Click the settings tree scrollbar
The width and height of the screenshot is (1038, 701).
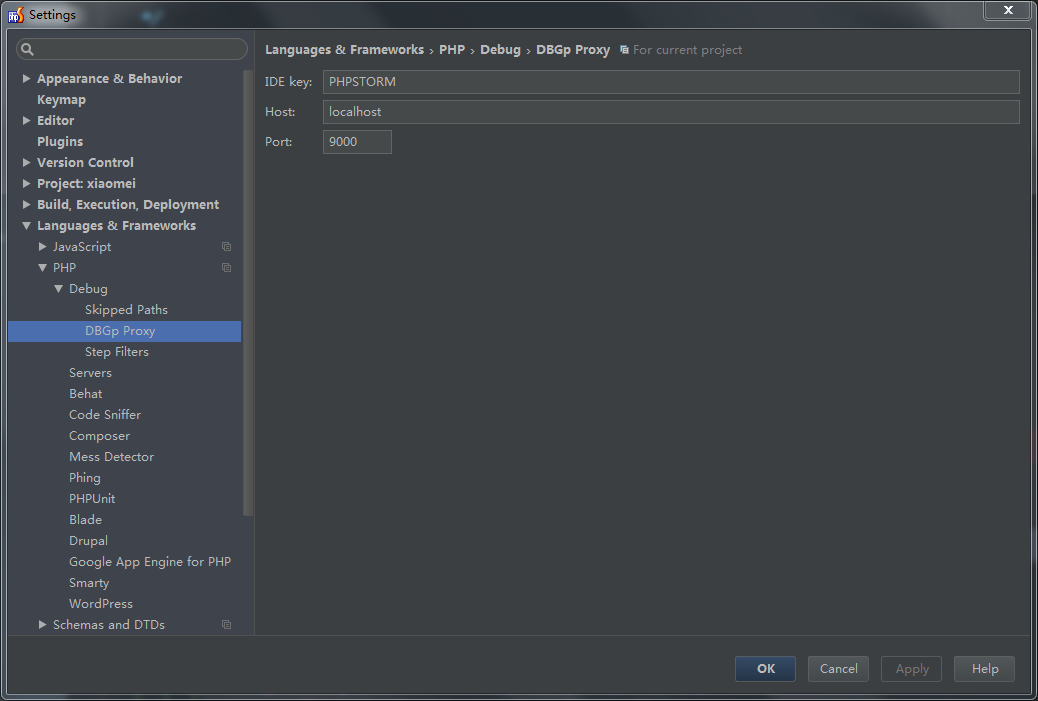[248, 293]
